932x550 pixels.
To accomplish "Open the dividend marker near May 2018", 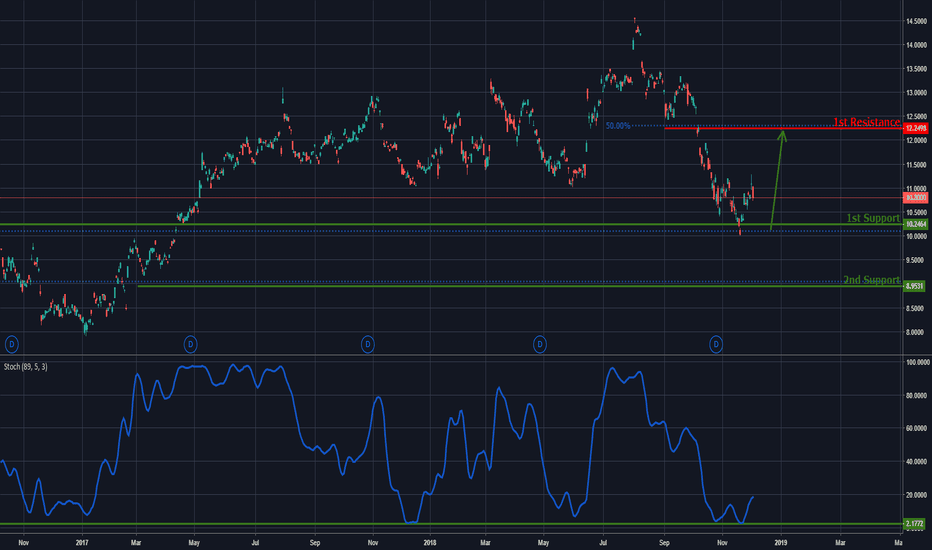I will tap(540, 344).
